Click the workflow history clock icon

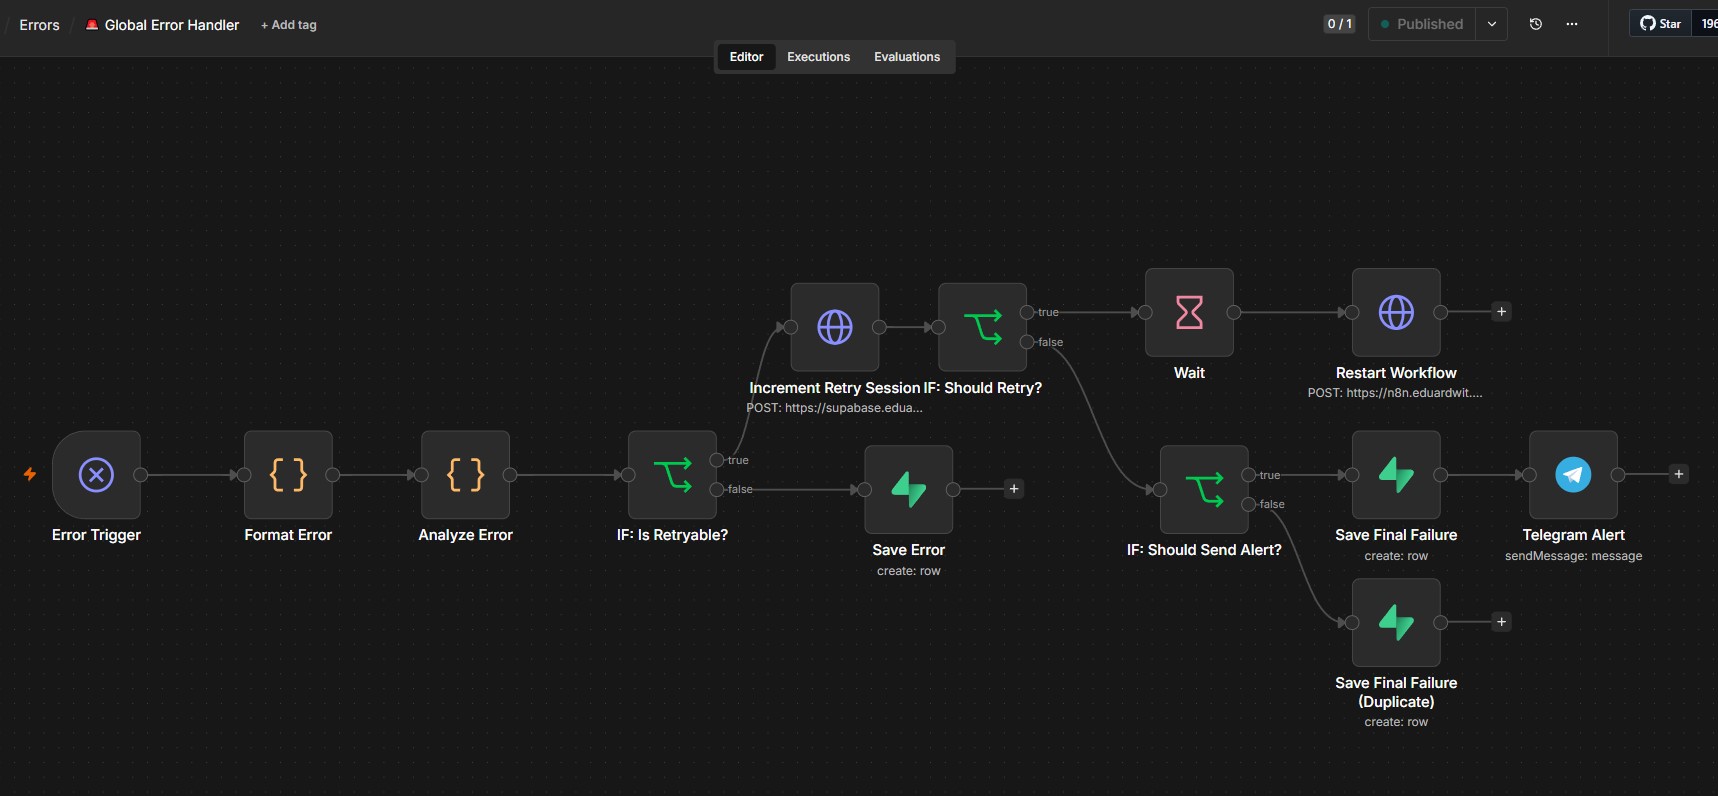(1536, 24)
